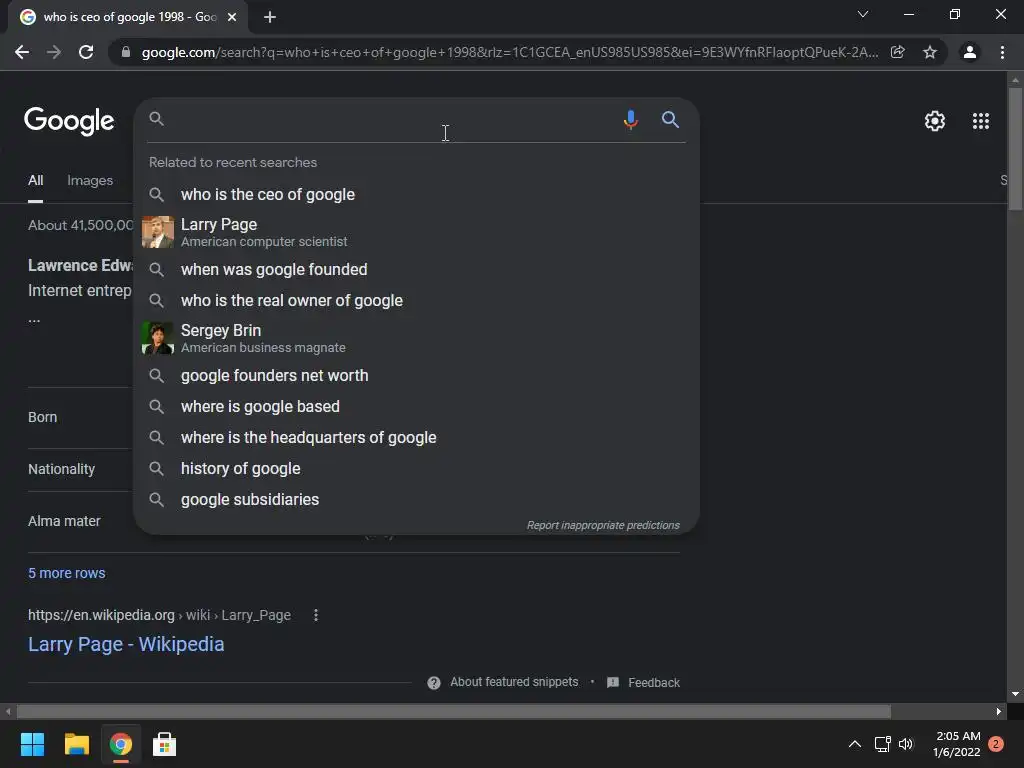Click the Feedback link
The image size is (1024, 768).
654,683
